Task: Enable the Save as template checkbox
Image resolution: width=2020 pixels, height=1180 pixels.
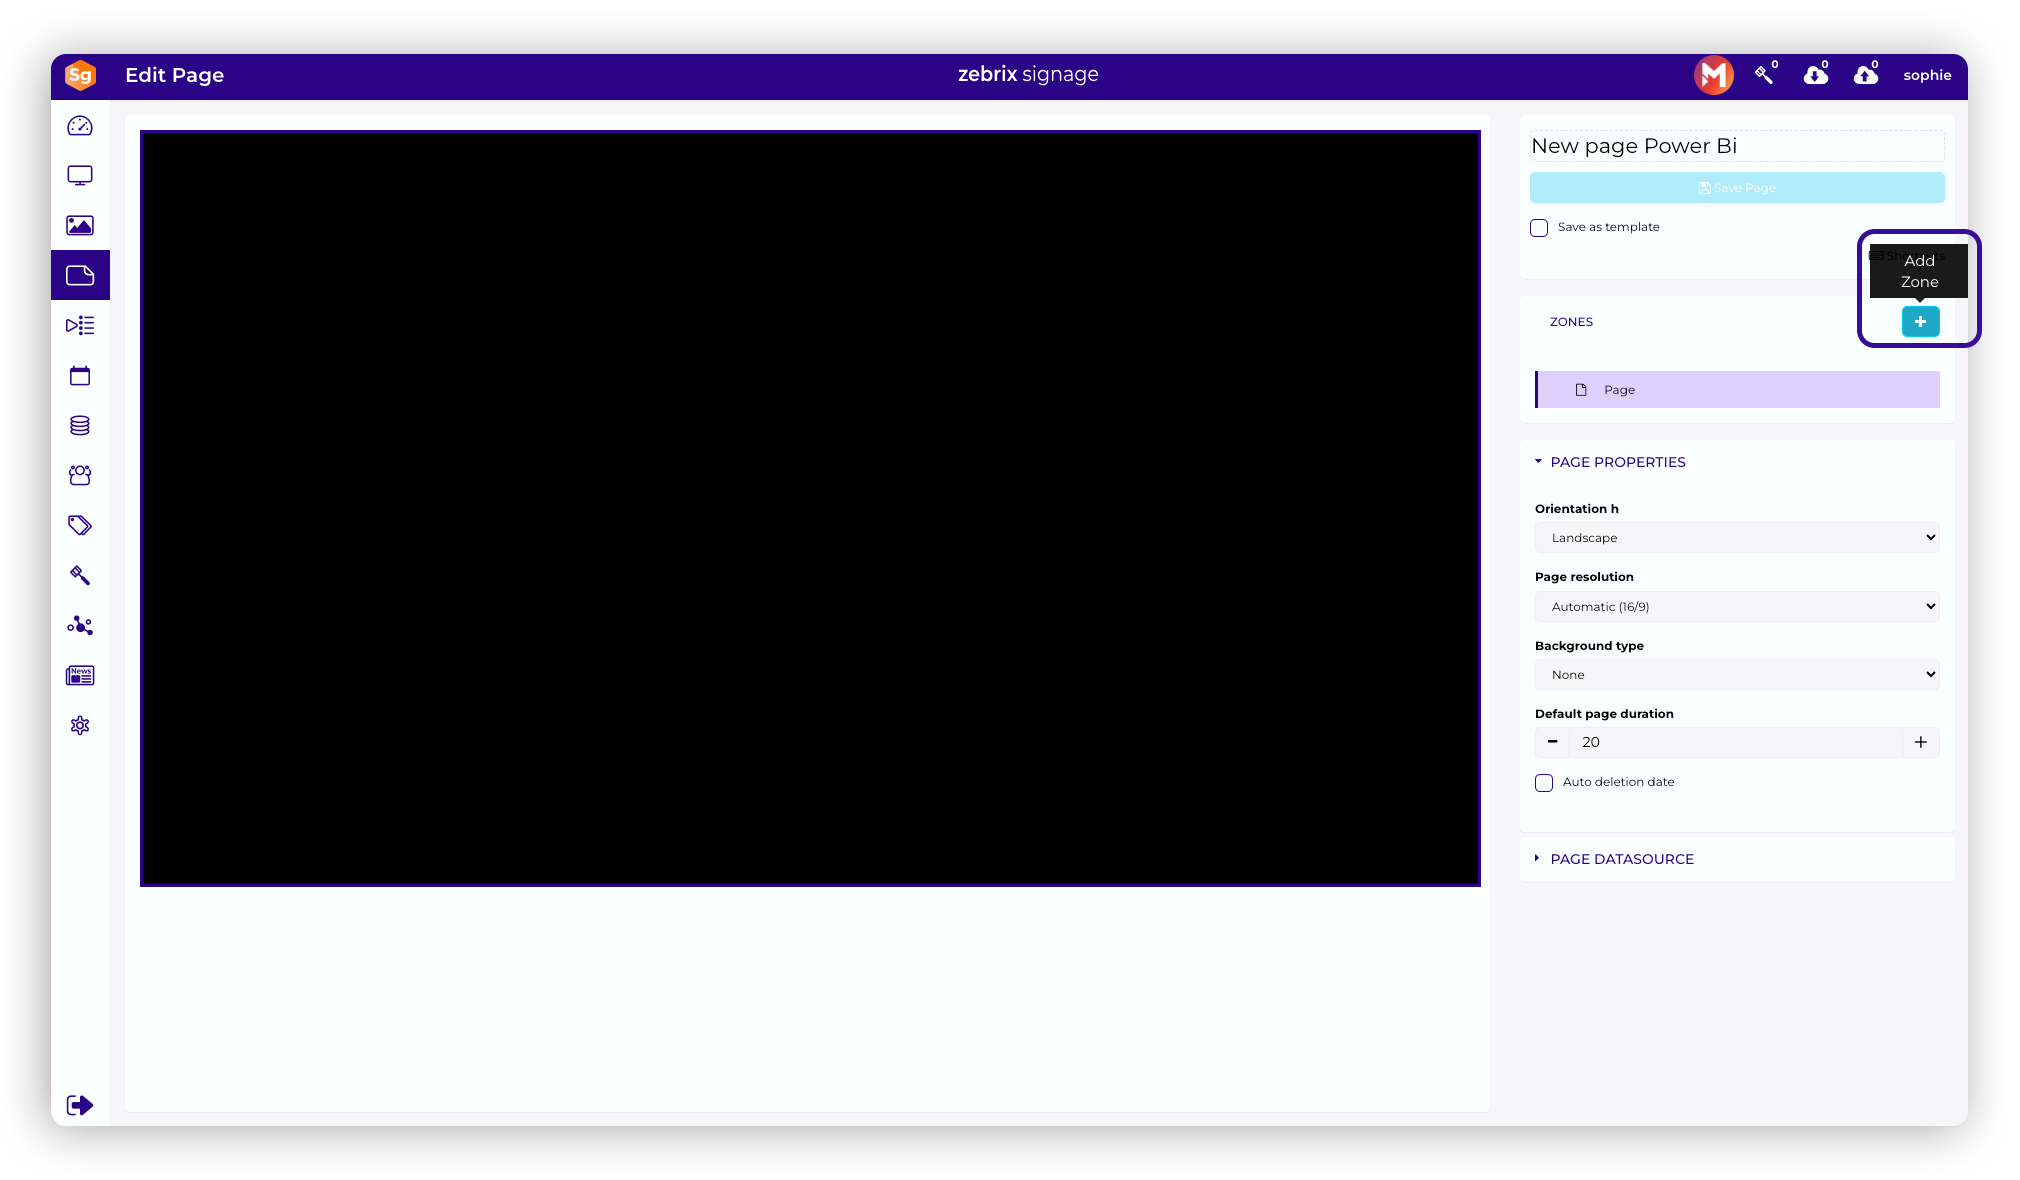Action: (x=1539, y=228)
